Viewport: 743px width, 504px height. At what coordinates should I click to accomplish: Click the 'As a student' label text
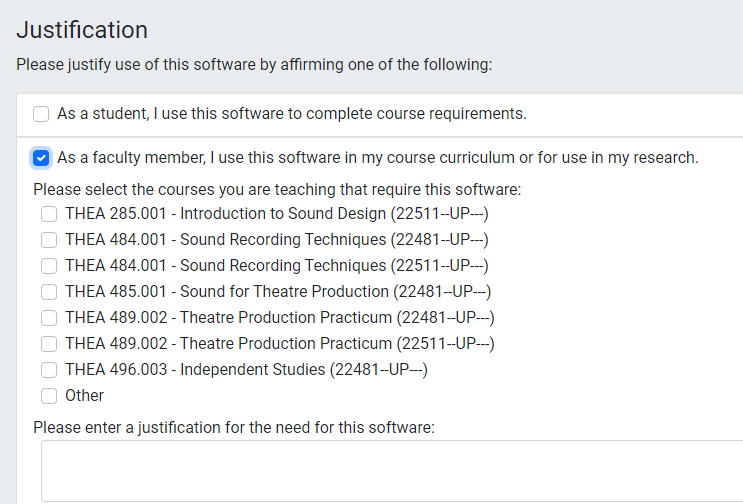tap(291, 114)
